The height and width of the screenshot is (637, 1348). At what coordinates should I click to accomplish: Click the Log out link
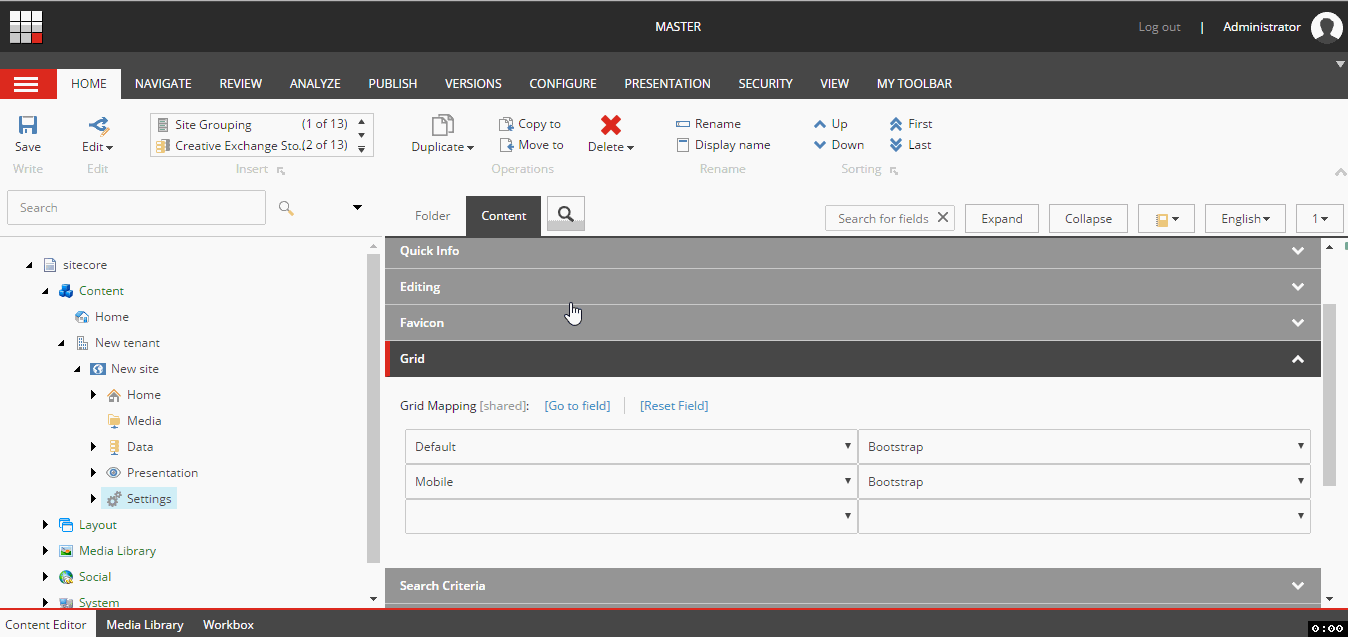click(1159, 27)
